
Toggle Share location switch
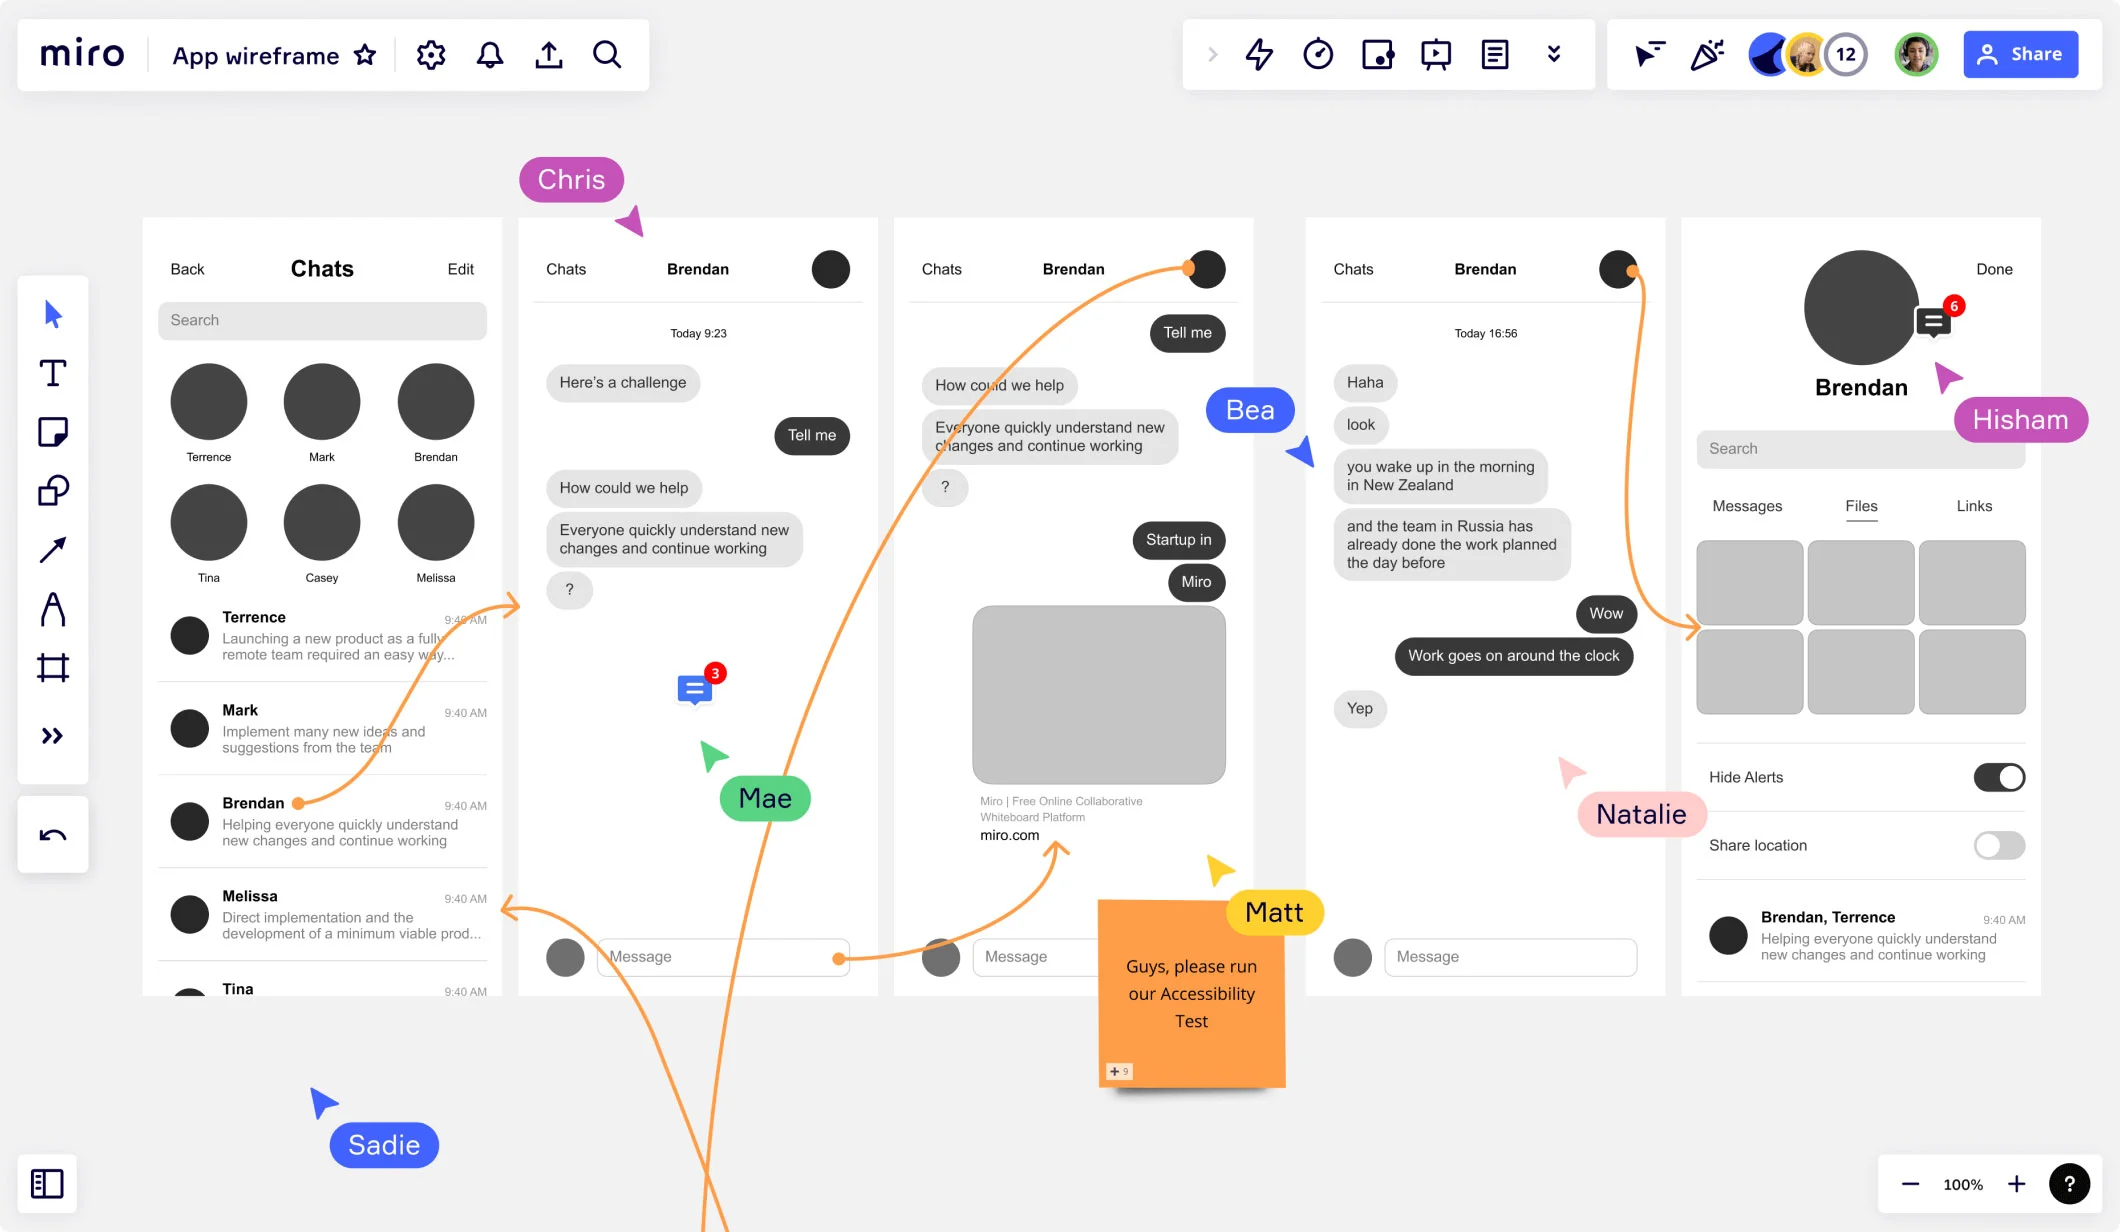[x=1997, y=845]
